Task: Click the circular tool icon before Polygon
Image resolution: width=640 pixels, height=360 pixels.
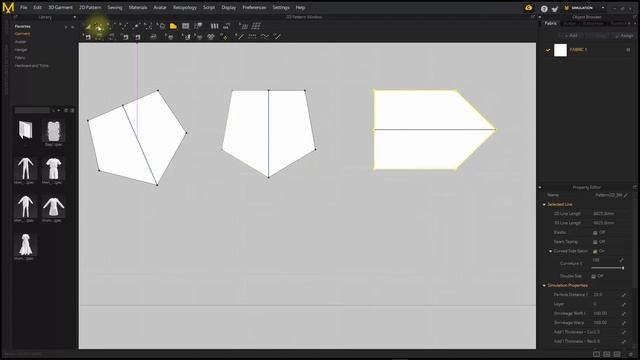Action: click(x=162, y=26)
